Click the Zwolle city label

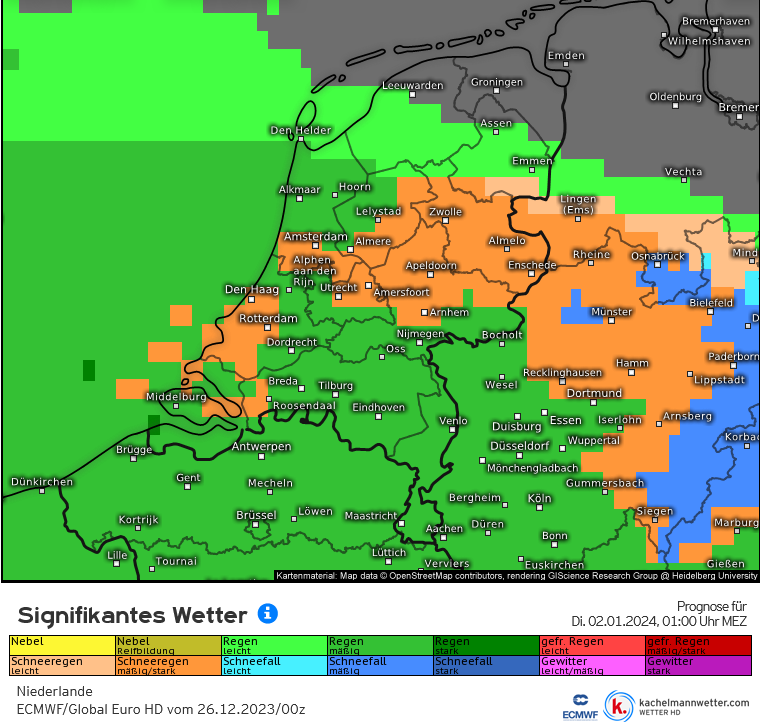445,212
